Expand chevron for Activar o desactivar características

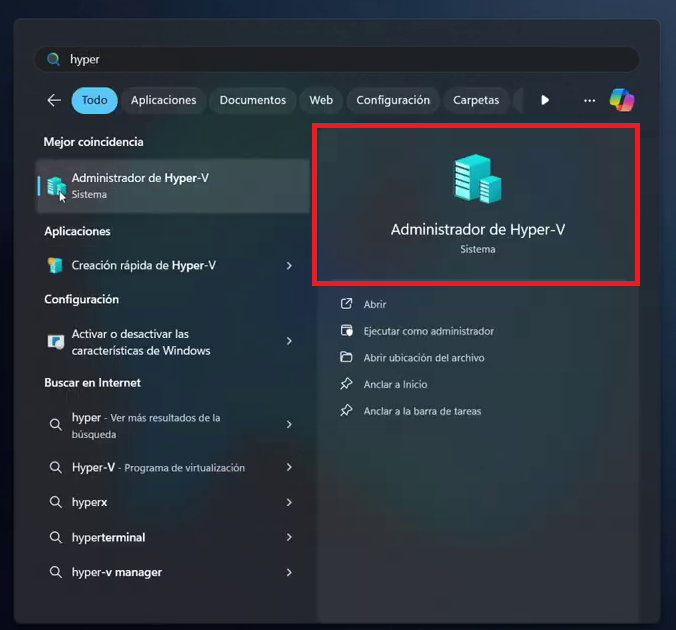tap(289, 341)
